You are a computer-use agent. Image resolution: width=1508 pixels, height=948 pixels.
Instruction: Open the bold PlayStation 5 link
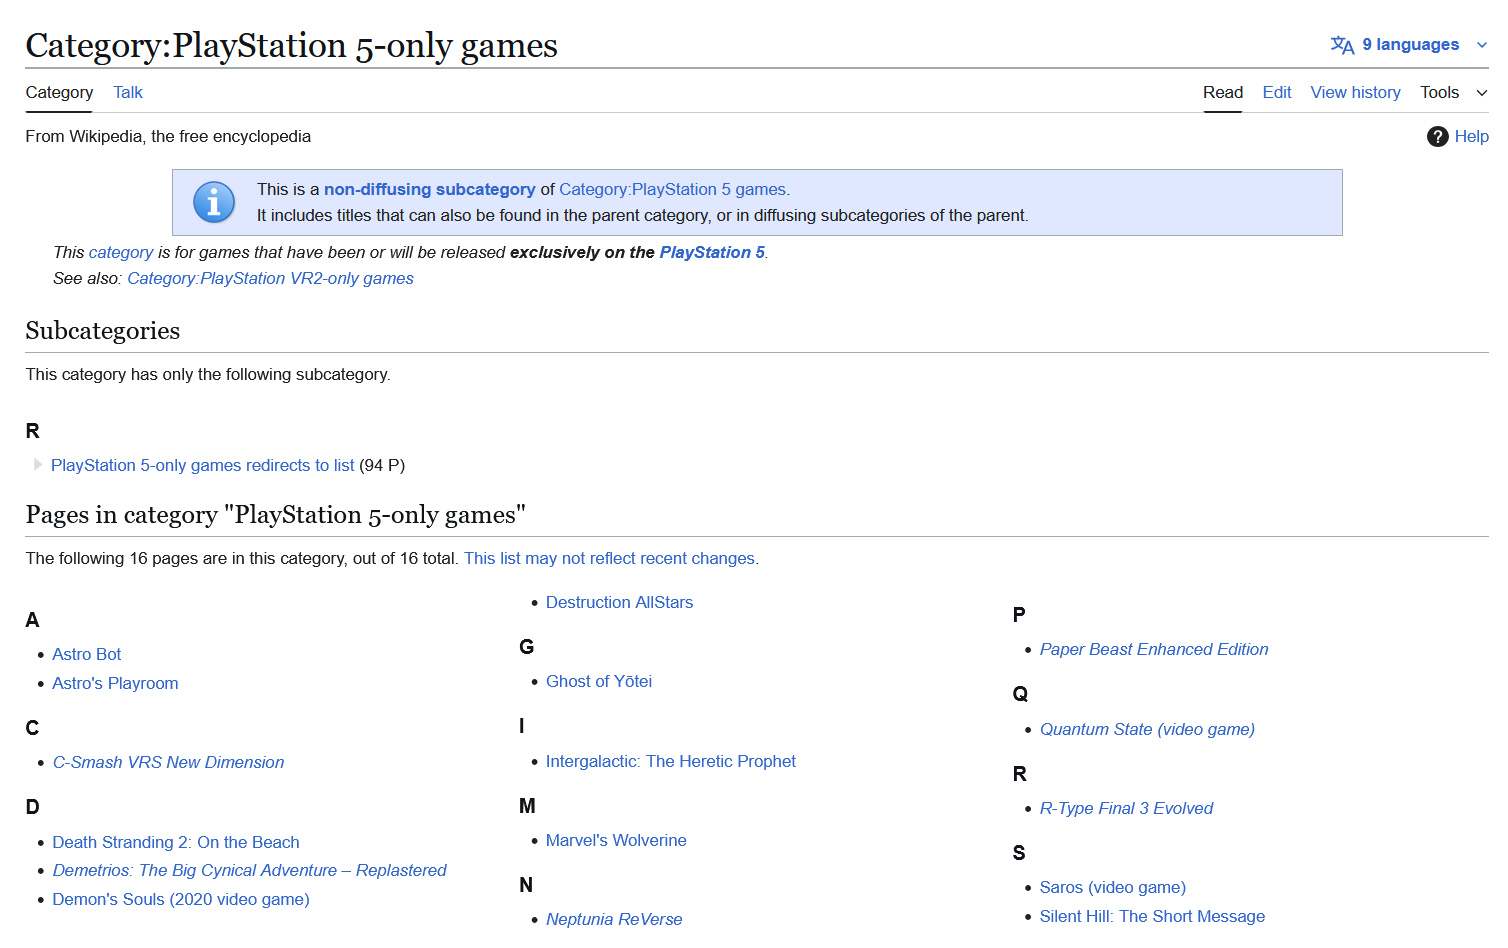pyautogui.click(x=712, y=253)
